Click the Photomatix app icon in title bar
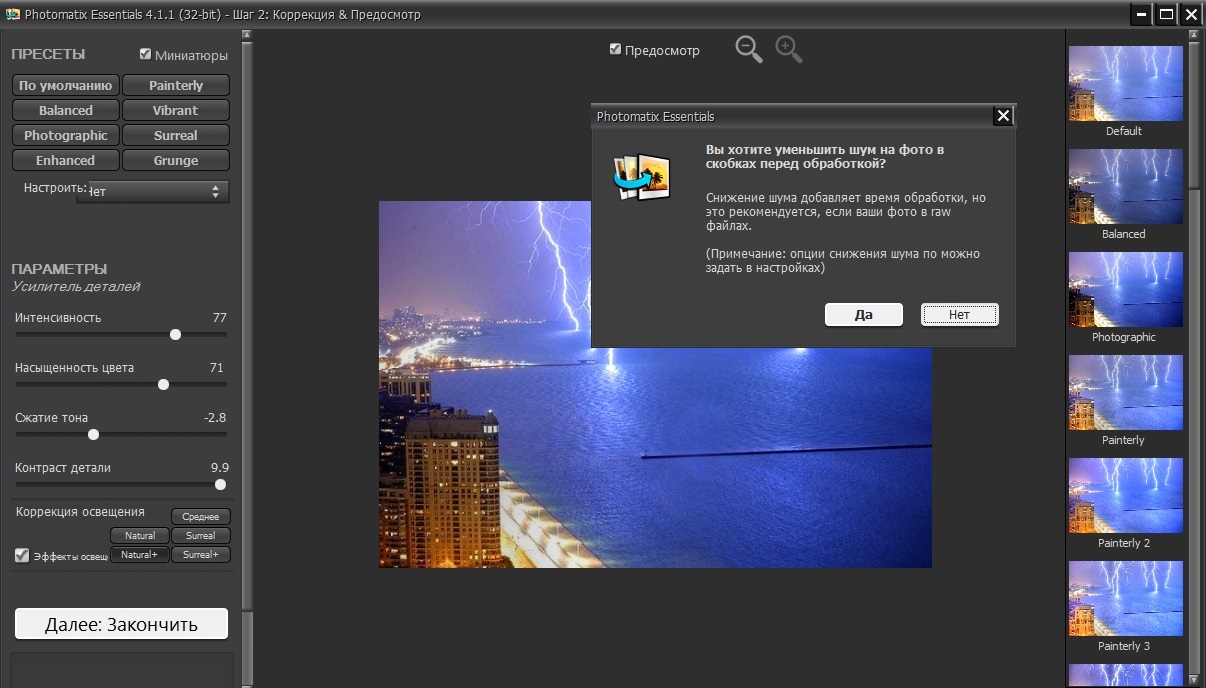This screenshot has height=688, width=1206. point(13,15)
